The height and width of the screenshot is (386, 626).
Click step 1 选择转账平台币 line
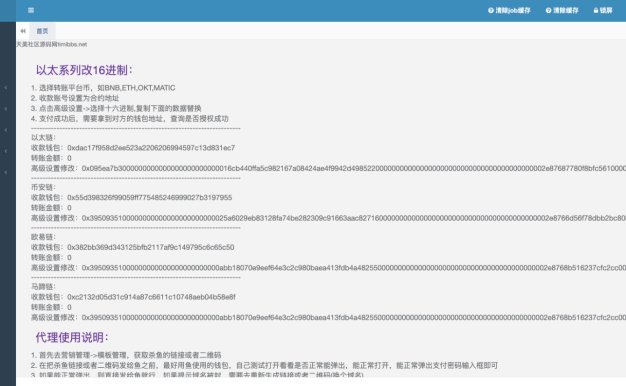click(103, 88)
